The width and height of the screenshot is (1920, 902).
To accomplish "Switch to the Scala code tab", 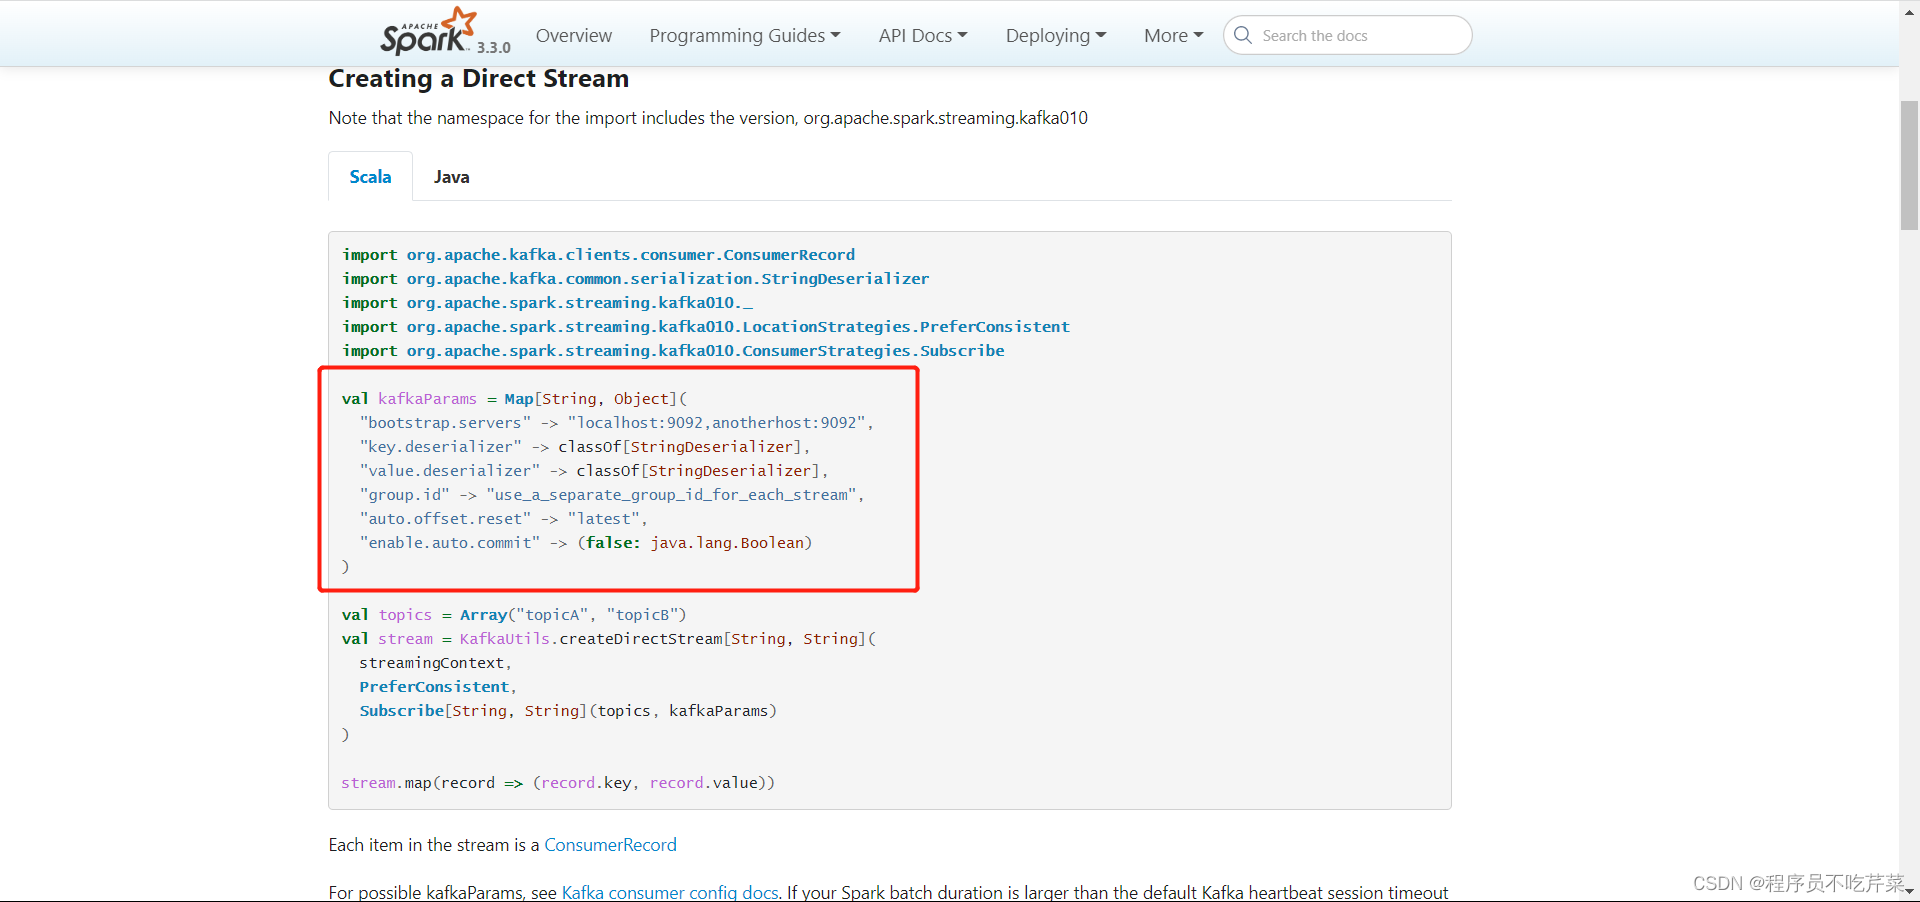I will click(x=370, y=177).
